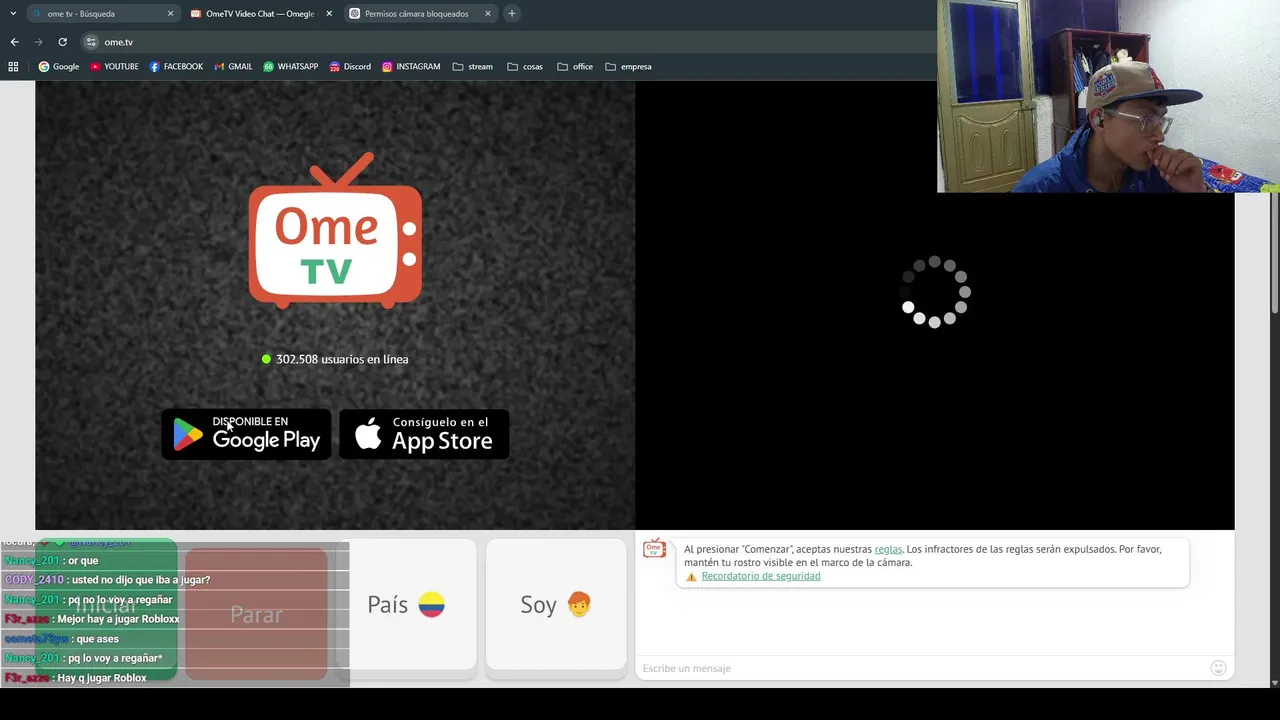Open the emoji picker in chat box

(x=1218, y=668)
